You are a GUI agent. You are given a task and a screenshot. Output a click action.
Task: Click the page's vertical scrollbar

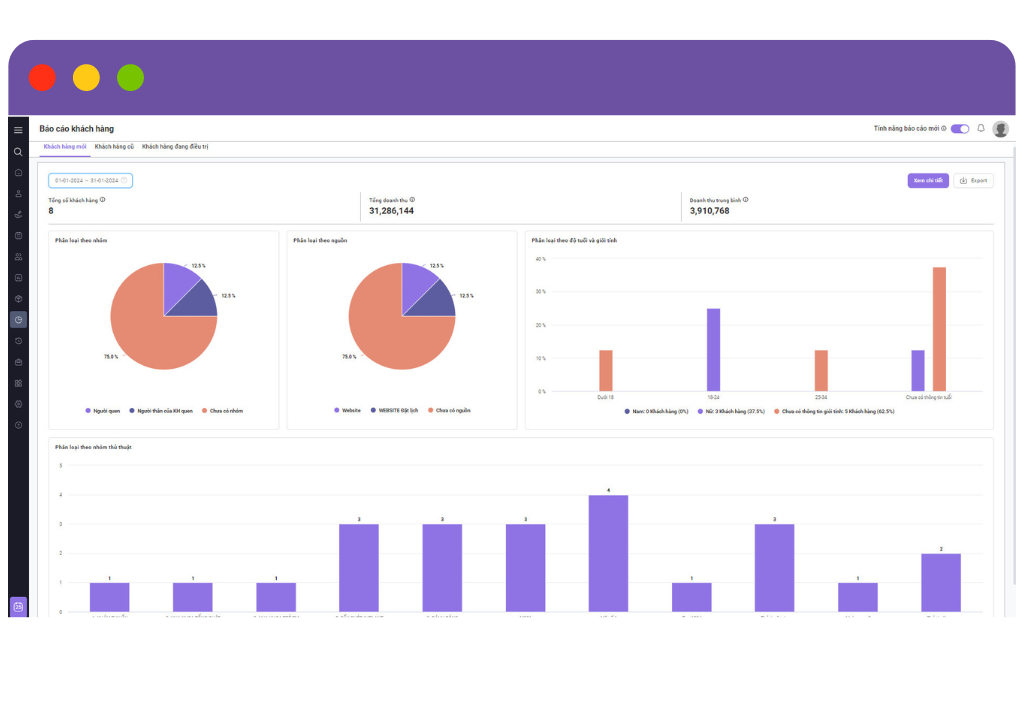pyautogui.click(x=1014, y=366)
